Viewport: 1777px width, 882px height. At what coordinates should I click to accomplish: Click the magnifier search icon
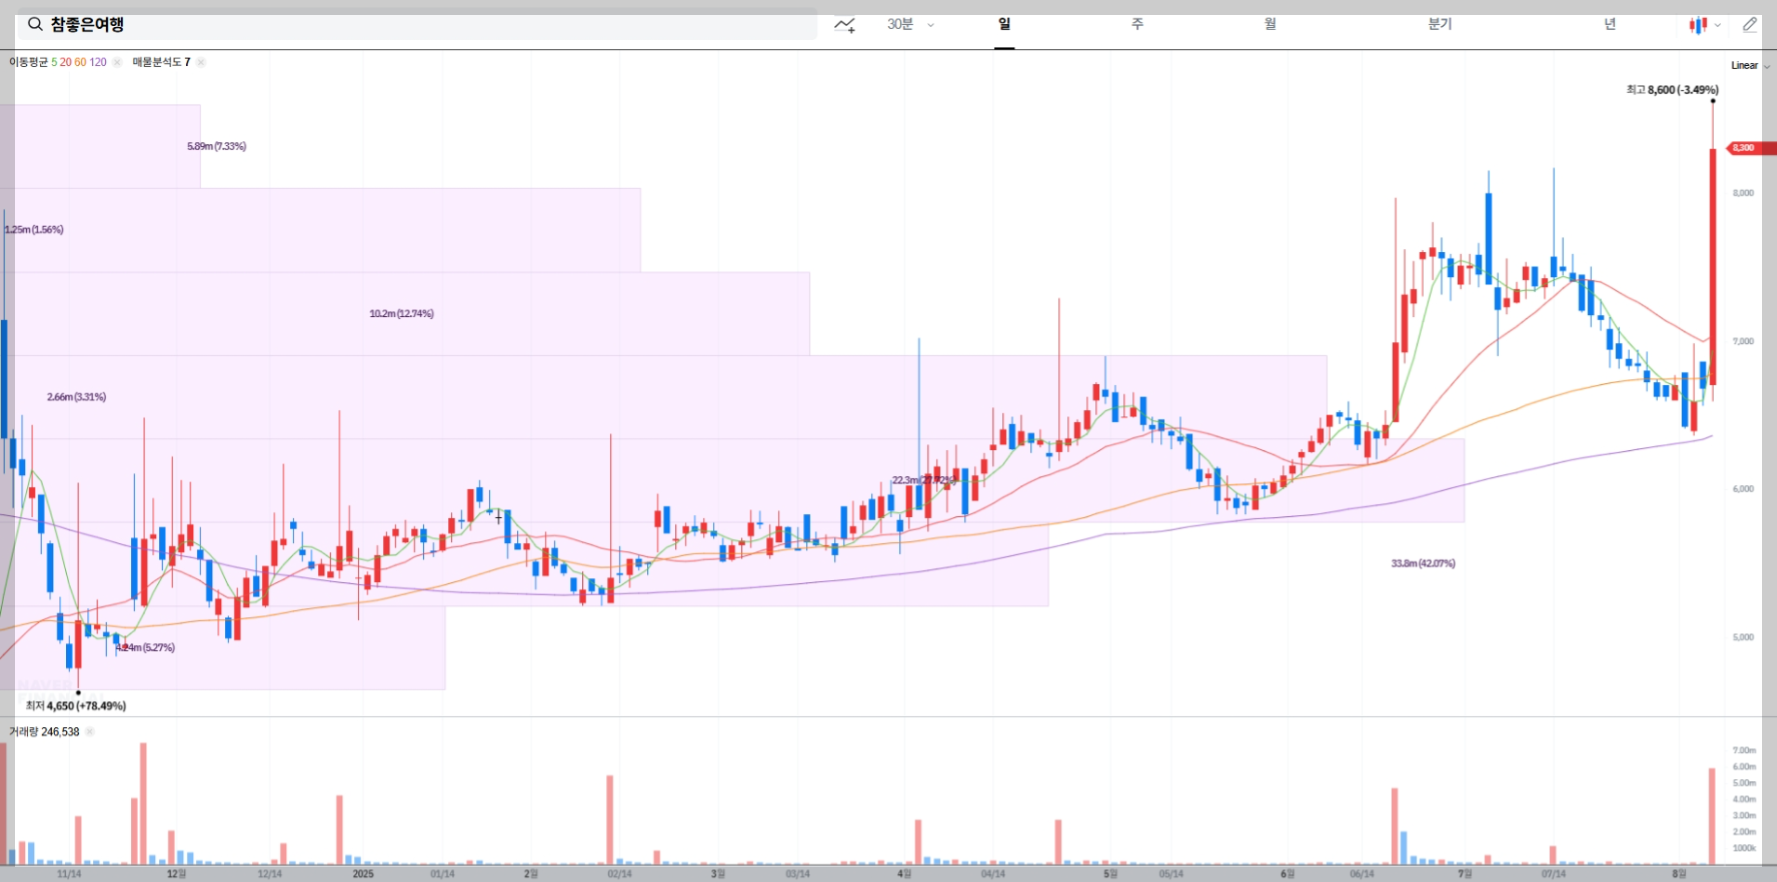click(35, 24)
